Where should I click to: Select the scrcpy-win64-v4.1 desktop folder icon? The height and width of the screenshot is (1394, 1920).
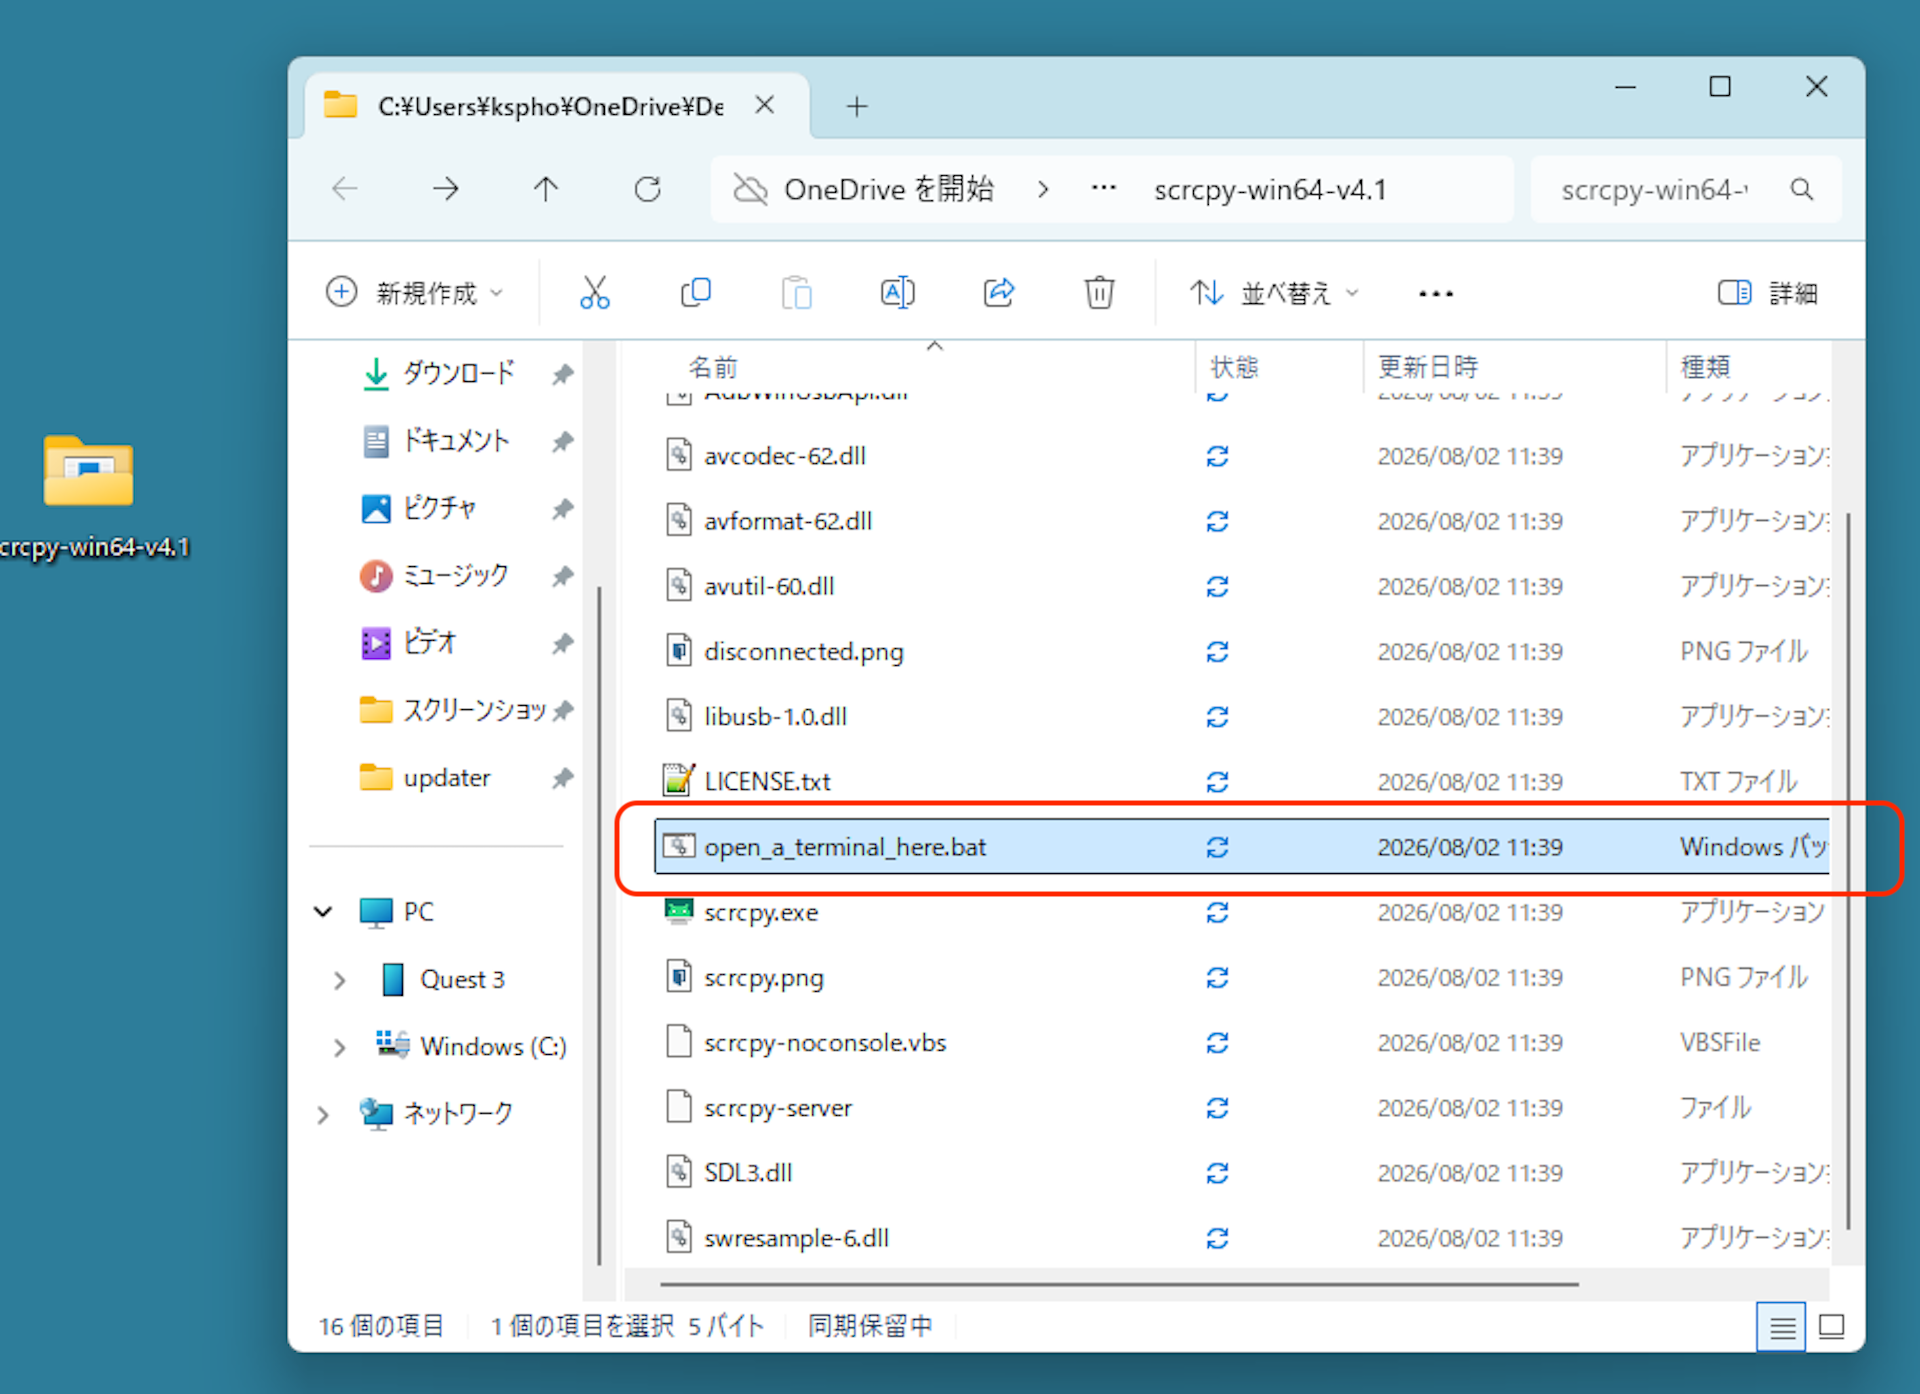click(x=88, y=472)
